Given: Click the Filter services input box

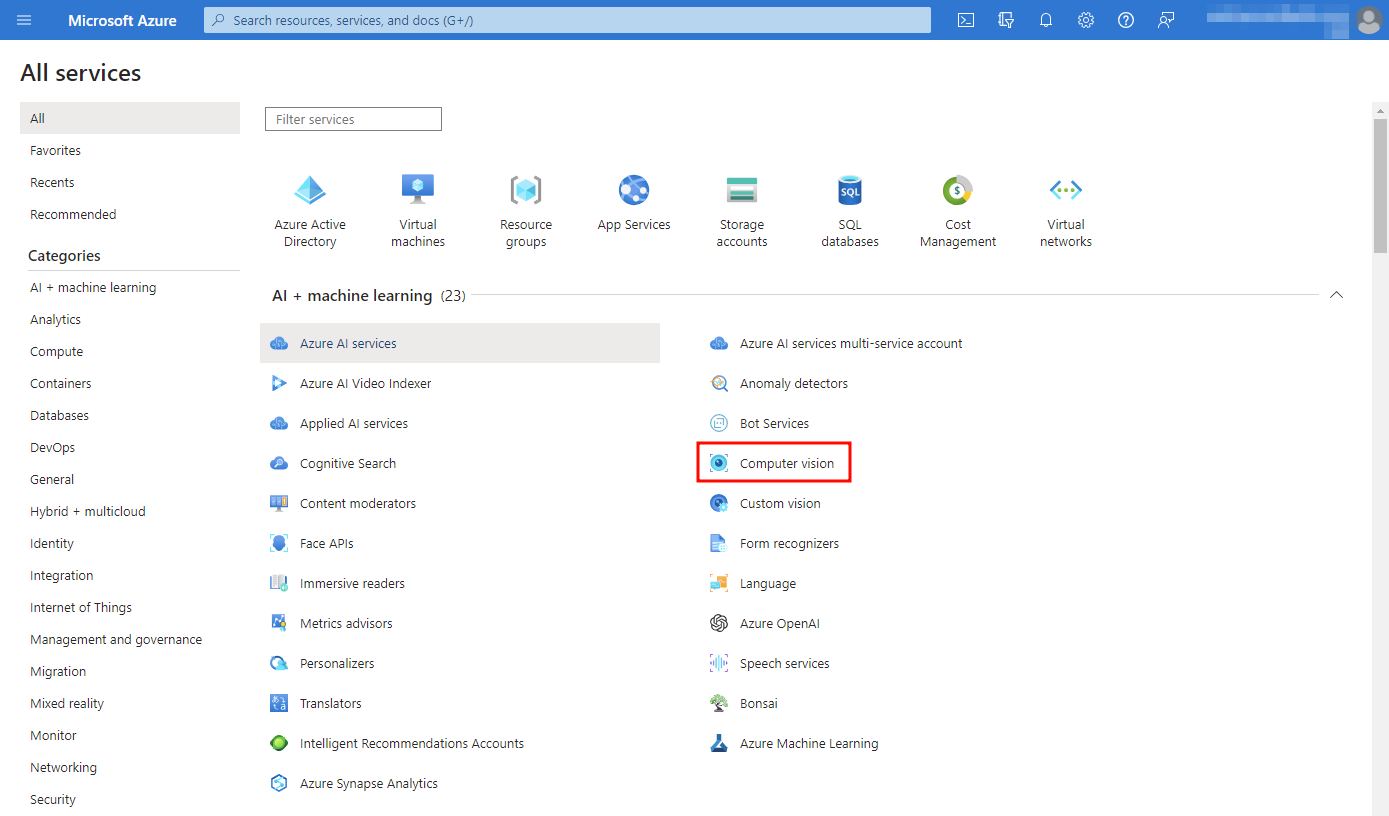Looking at the screenshot, I should click(353, 119).
